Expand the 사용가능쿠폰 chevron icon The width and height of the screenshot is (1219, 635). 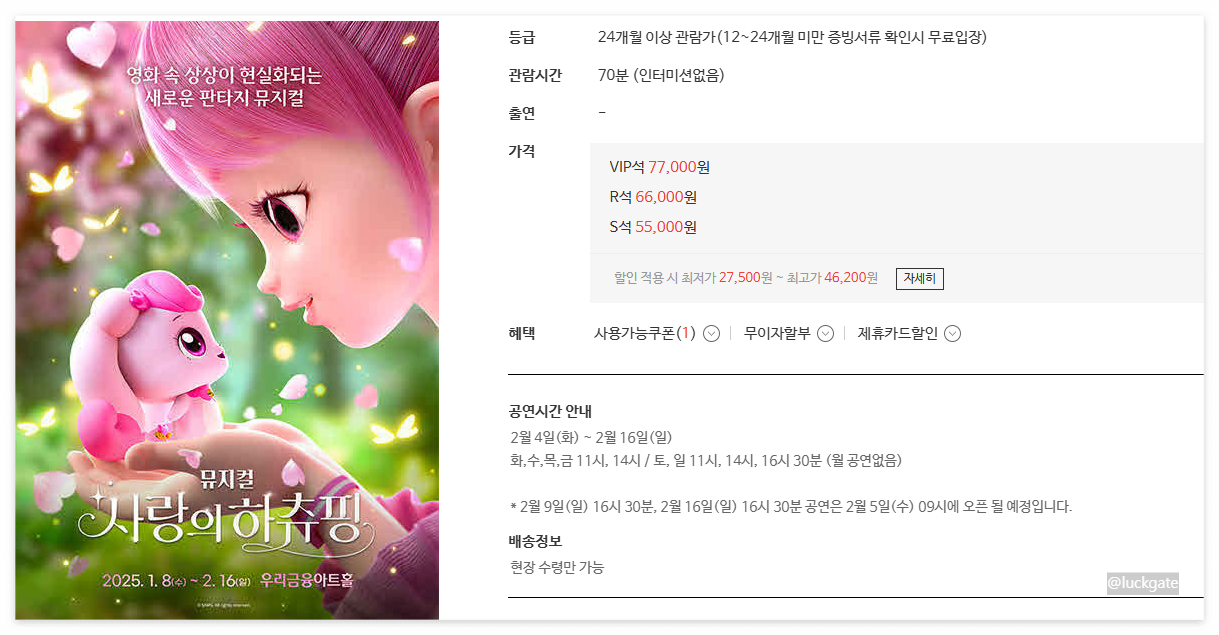pyautogui.click(x=711, y=334)
